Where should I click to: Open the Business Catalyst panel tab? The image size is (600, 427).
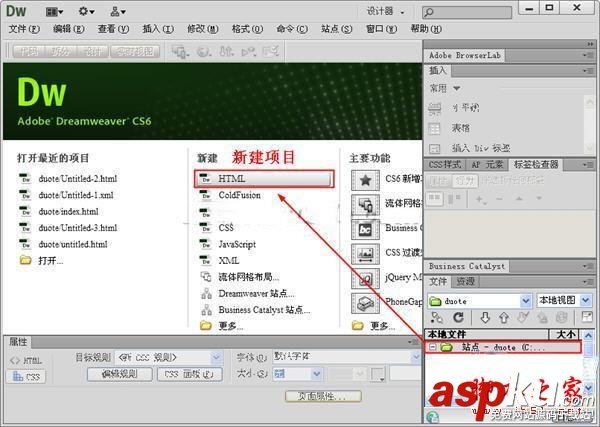(466, 266)
